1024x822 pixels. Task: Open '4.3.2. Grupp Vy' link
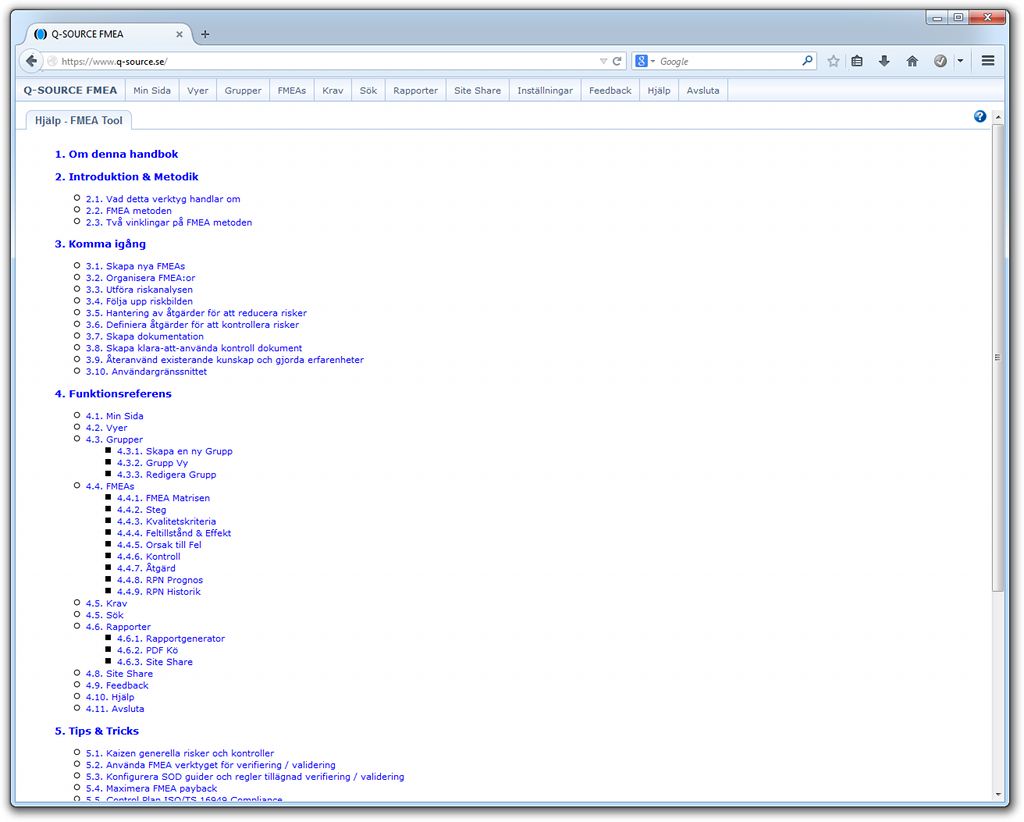coord(152,463)
